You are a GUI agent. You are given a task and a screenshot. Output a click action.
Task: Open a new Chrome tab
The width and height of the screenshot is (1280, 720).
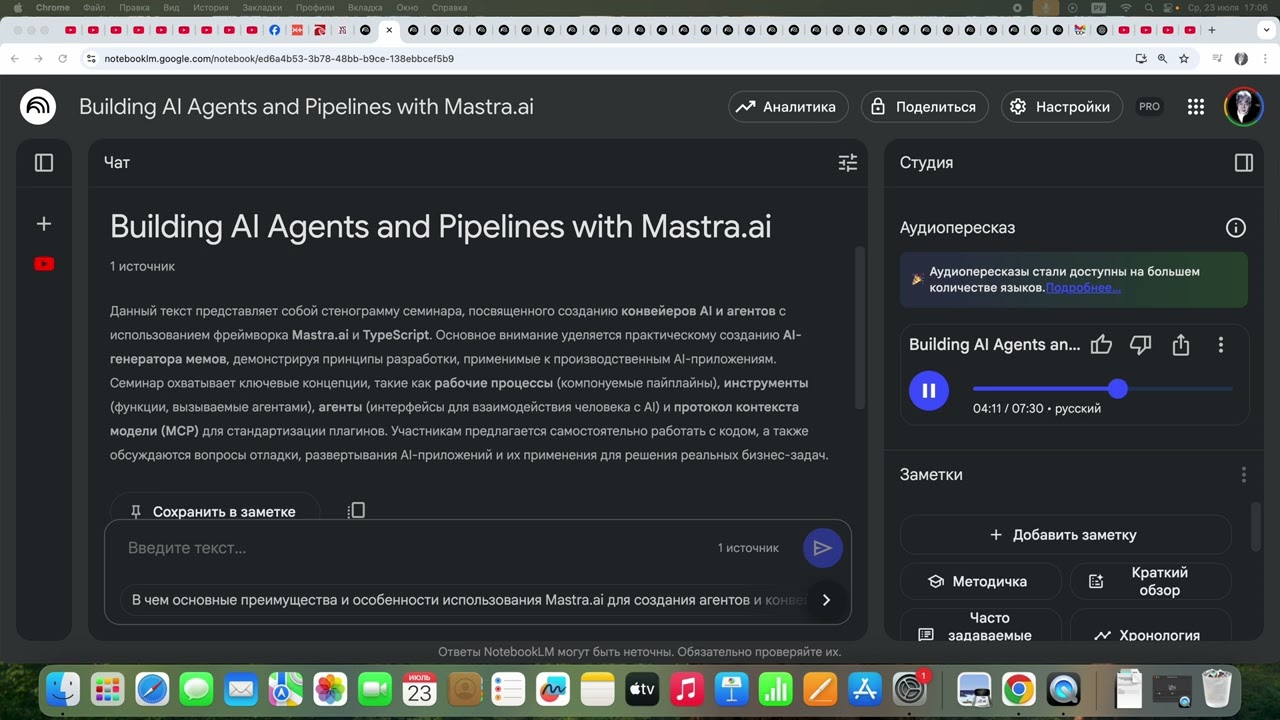[x=1212, y=30]
